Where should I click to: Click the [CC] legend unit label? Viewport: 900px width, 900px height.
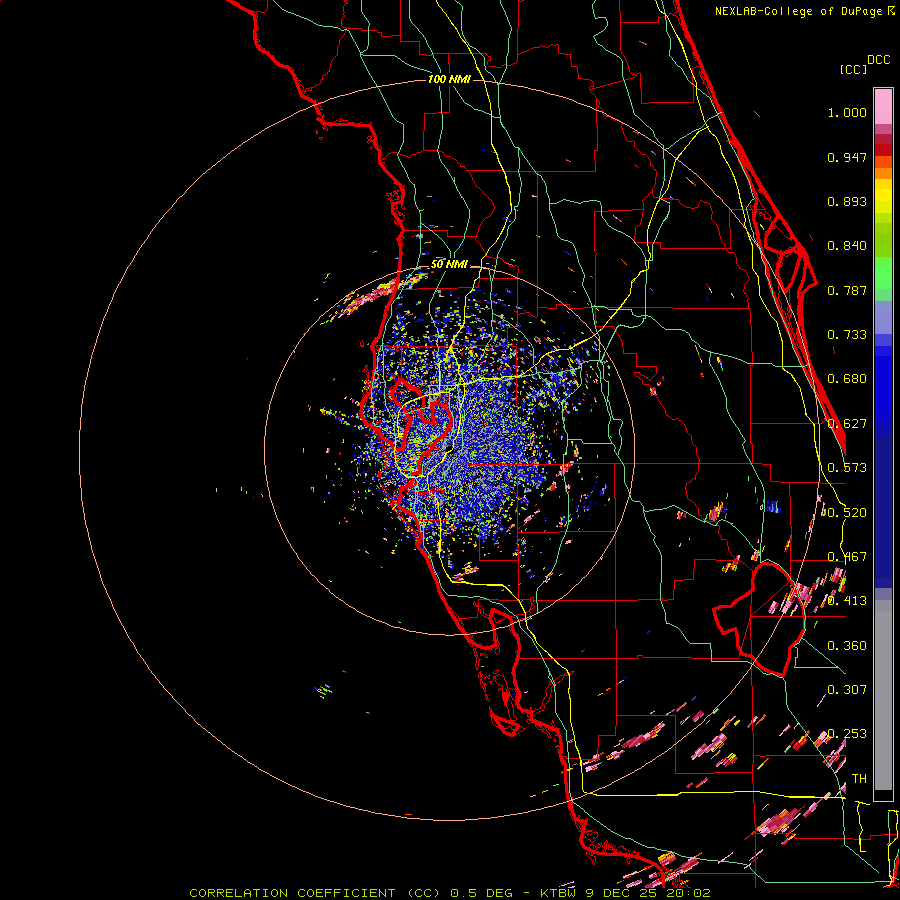pos(853,69)
